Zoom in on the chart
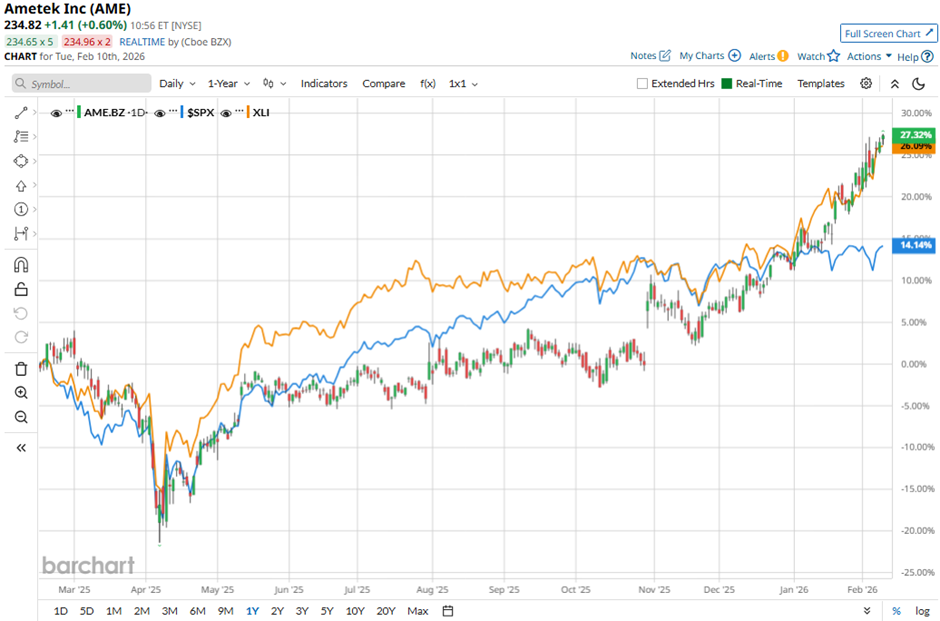This screenshot has height=621, width=940. (21, 393)
